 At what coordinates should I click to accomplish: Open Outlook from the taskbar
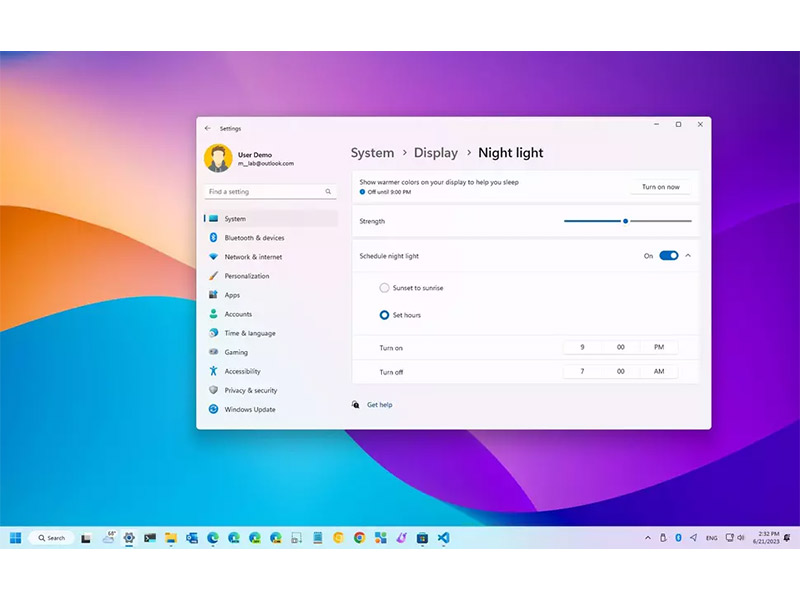[192, 538]
